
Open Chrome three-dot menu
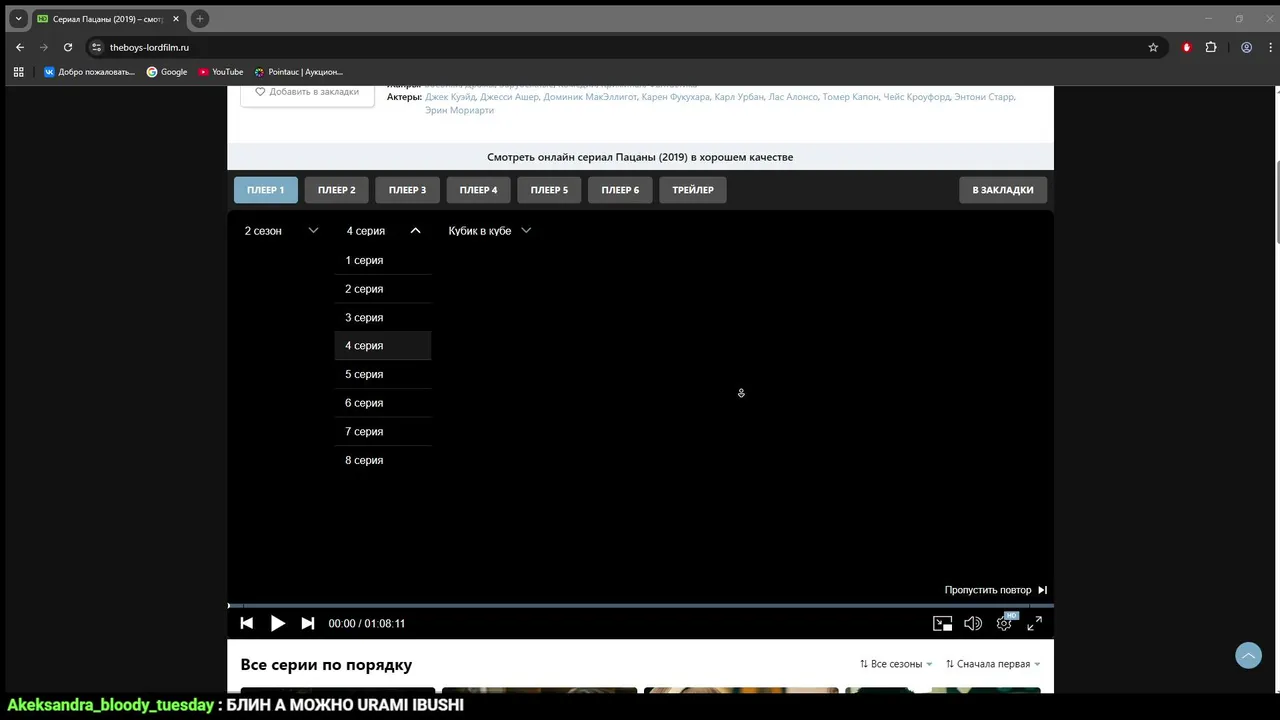(x=1268, y=47)
